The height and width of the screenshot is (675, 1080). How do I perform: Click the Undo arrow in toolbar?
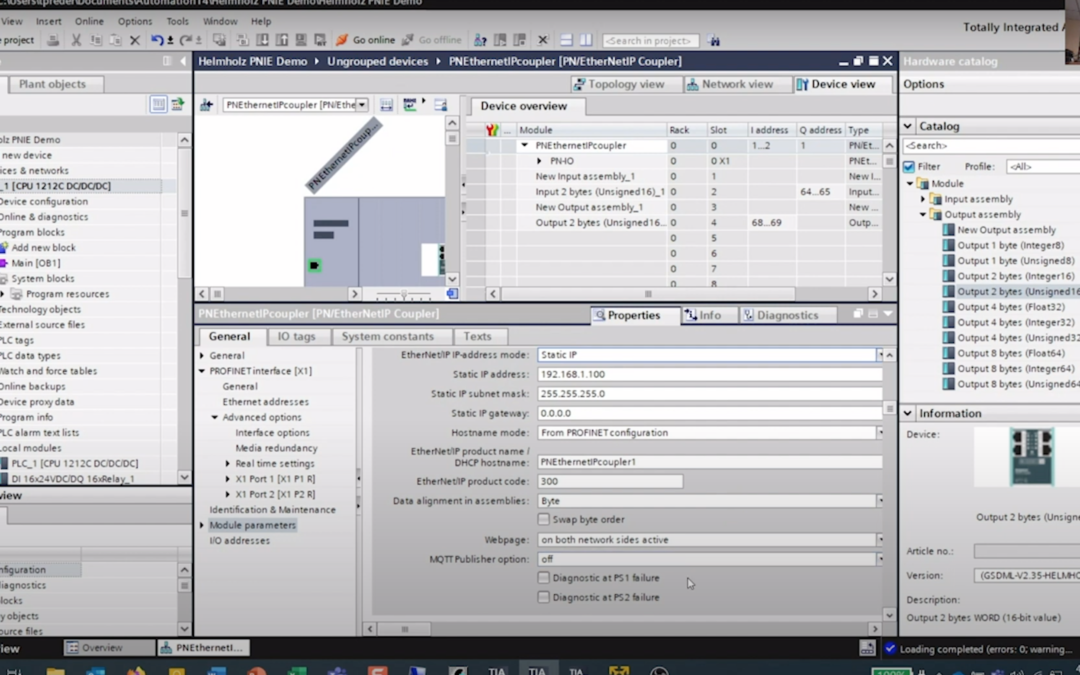pos(157,40)
